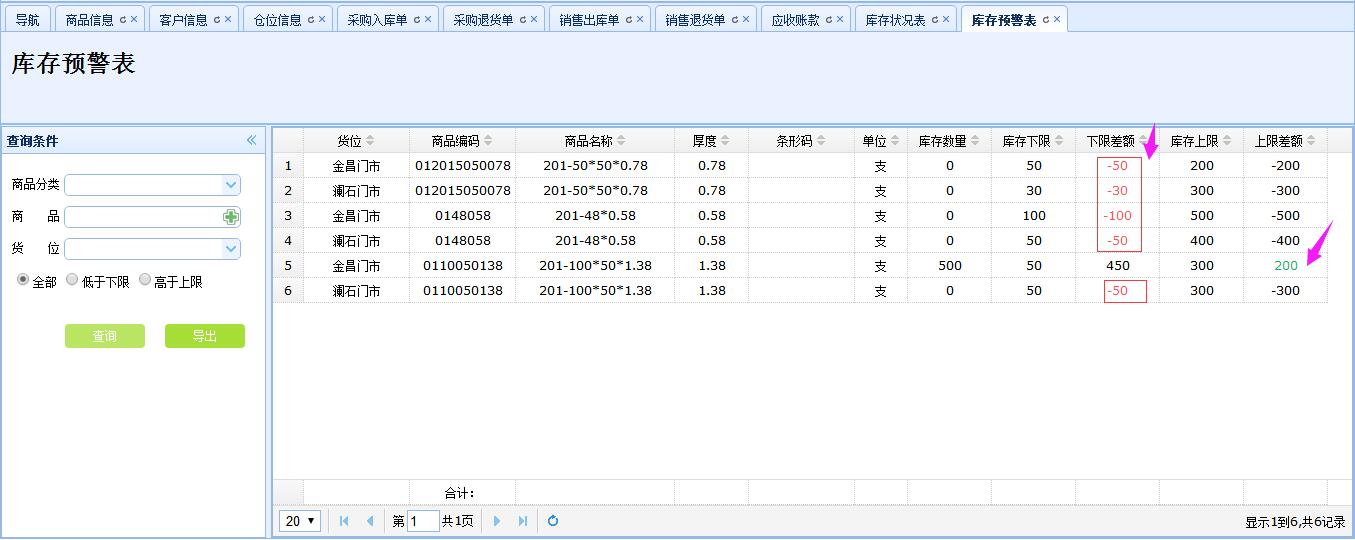Select the 全部 radio button

23,281
